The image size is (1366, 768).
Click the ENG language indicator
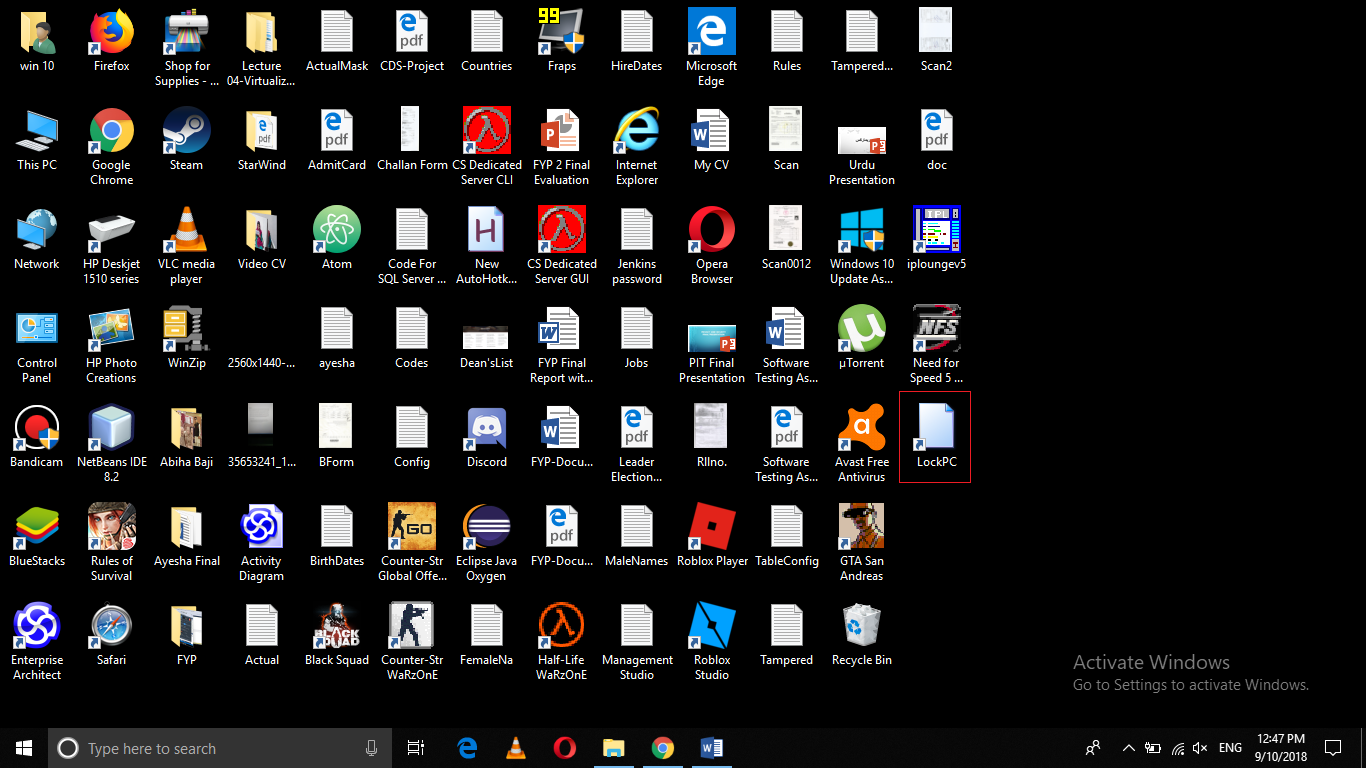click(x=1229, y=747)
